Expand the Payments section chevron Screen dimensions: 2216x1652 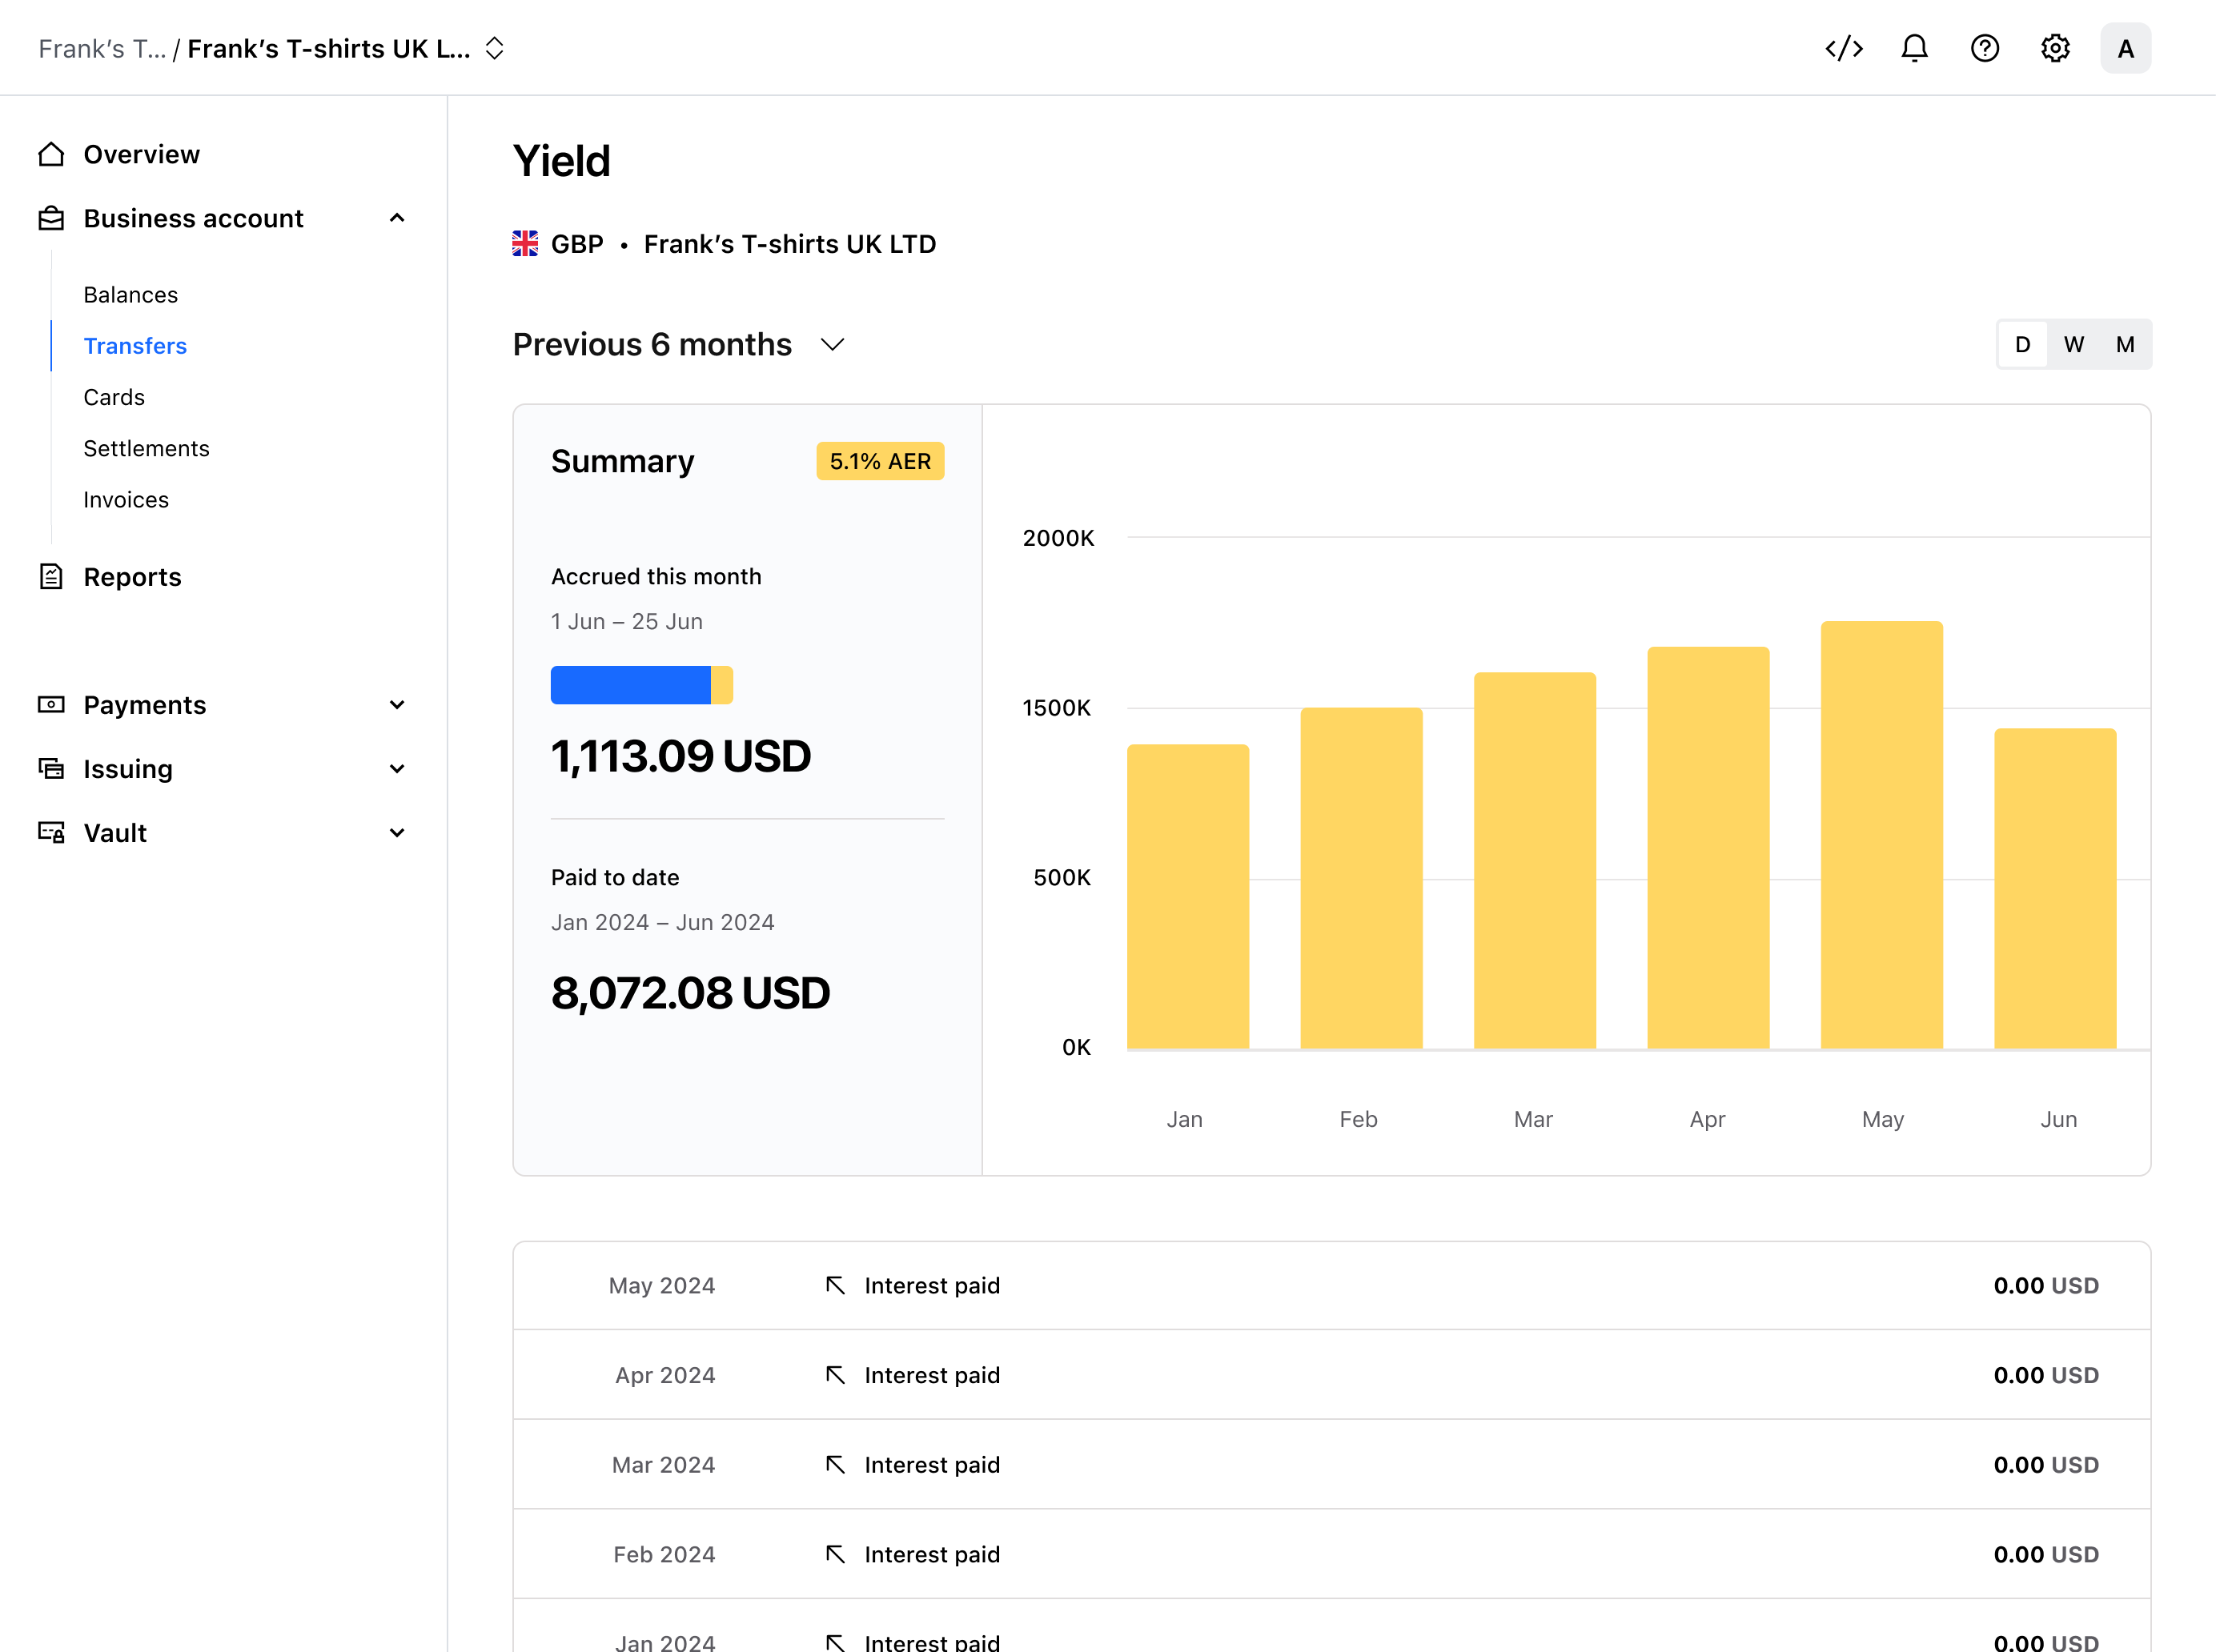pos(397,705)
